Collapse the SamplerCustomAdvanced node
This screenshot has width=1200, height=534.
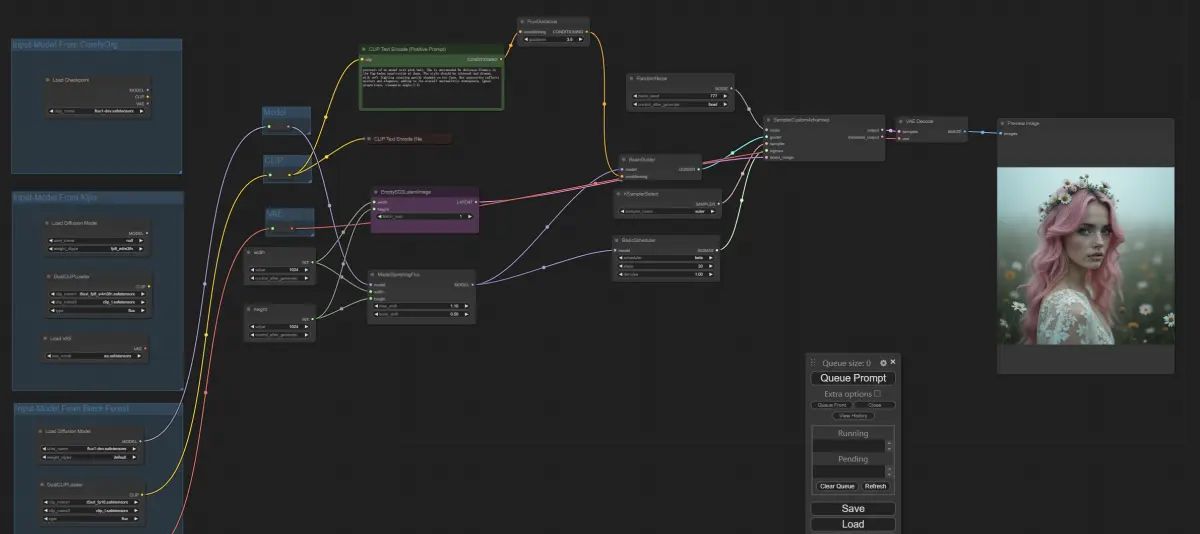pos(769,119)
